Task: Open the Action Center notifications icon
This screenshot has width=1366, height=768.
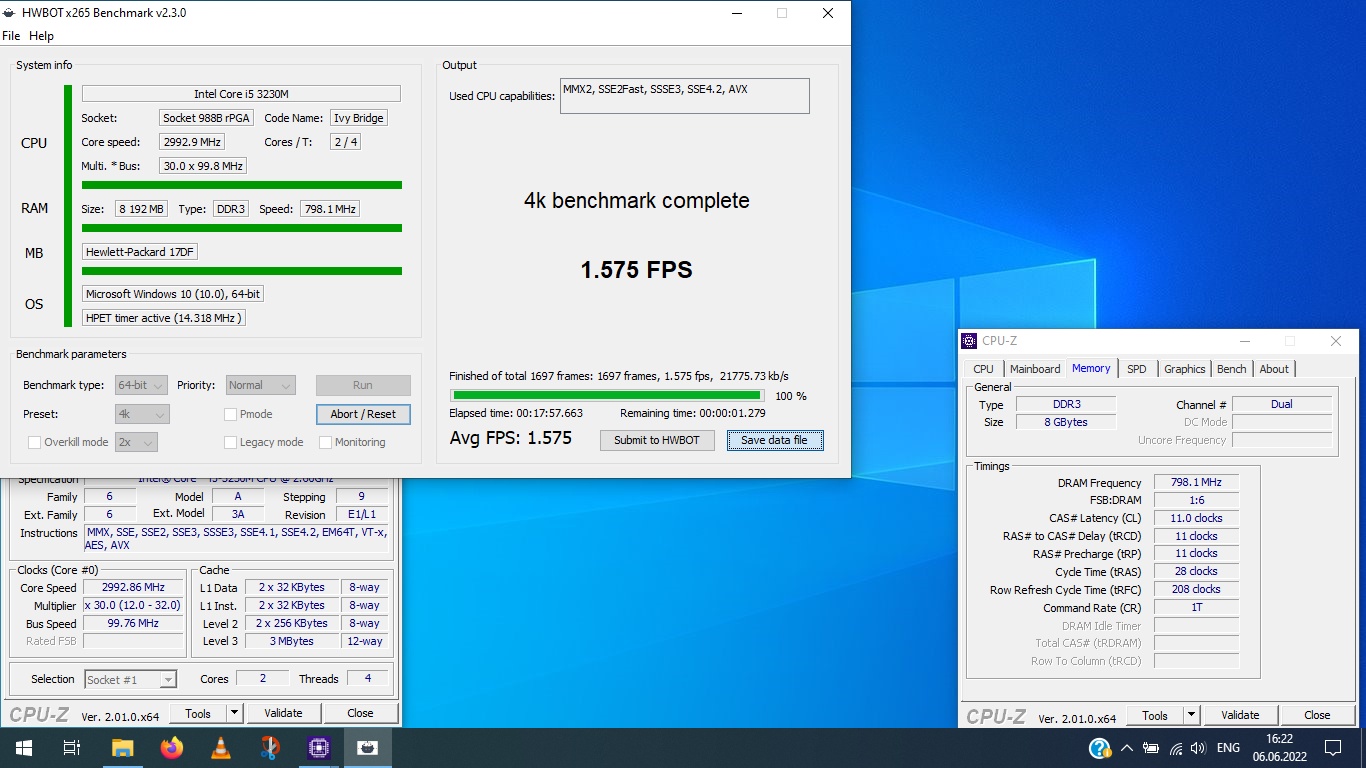Action: point(1333,748)
